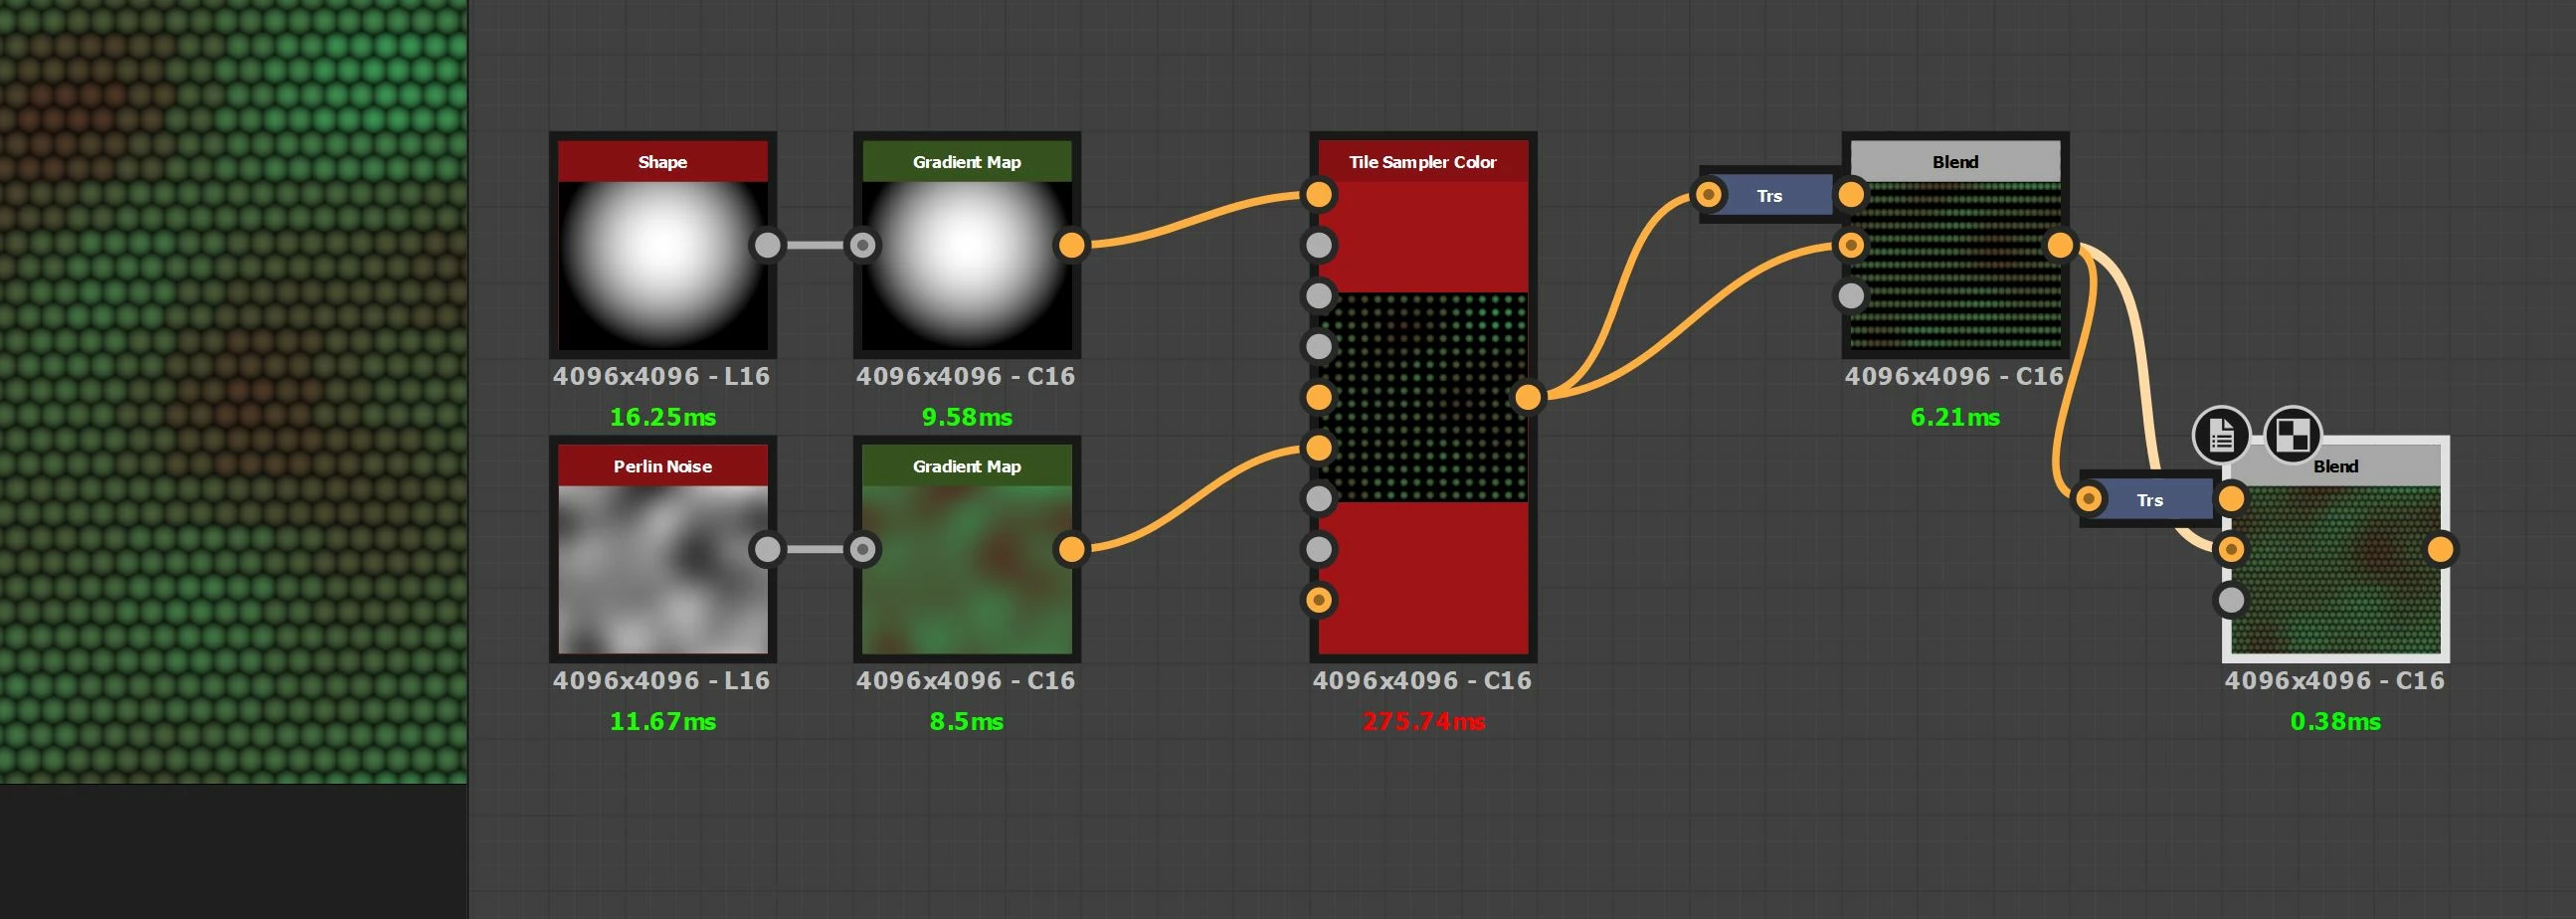Click the Shape node's gray output connector
Image resolution: width=2576 pixels, height=919 pixels.
pyautogui.click(x=767, y=245)
